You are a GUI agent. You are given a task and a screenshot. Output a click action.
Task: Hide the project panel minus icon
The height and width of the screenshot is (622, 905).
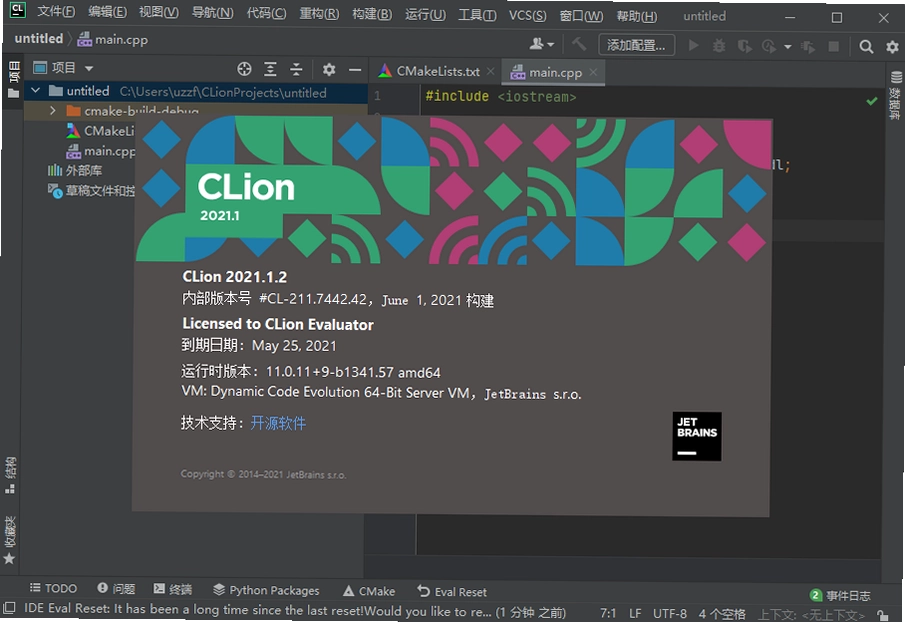coord(355,70)
